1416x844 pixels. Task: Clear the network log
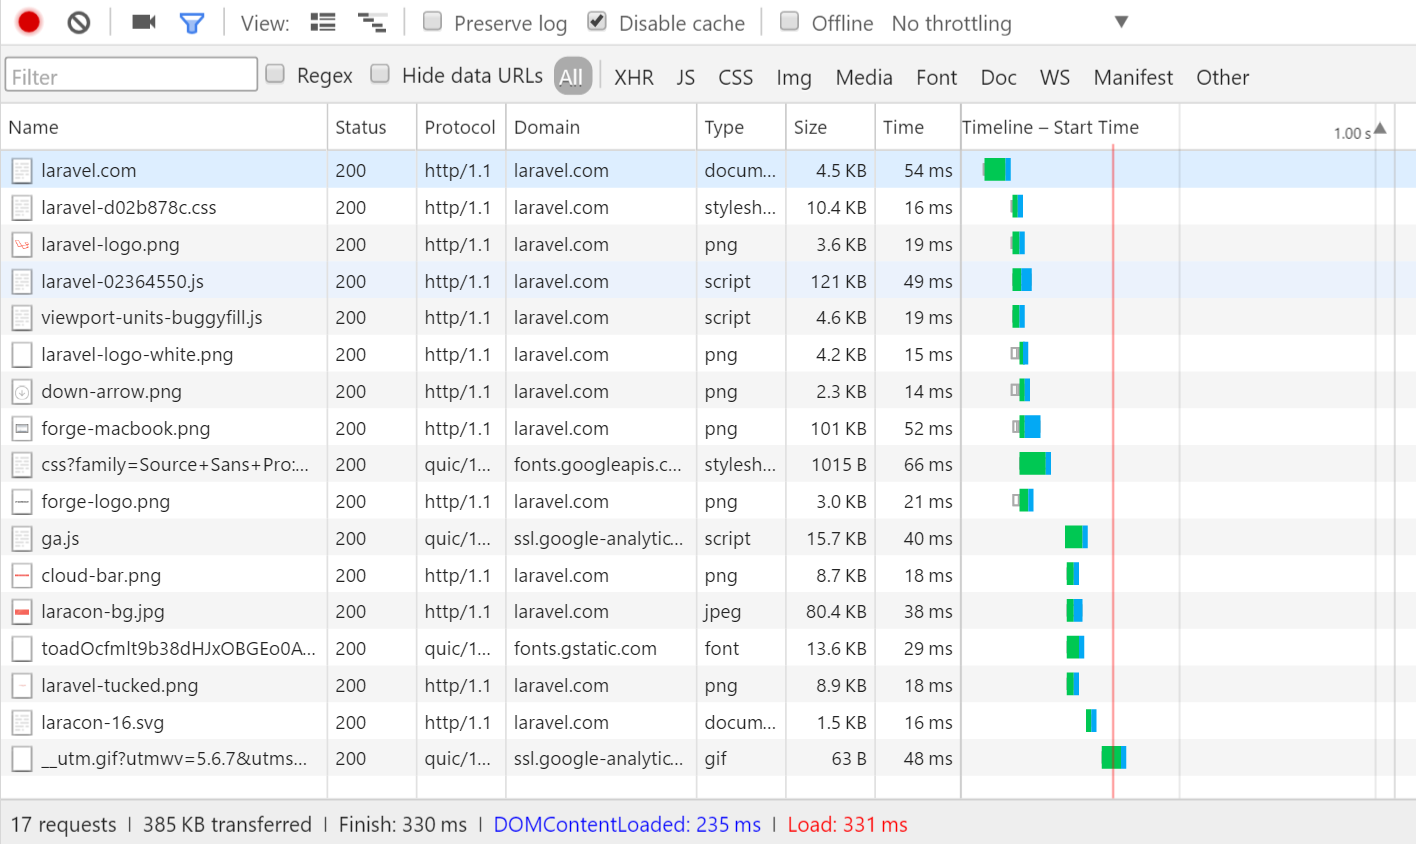79,22
